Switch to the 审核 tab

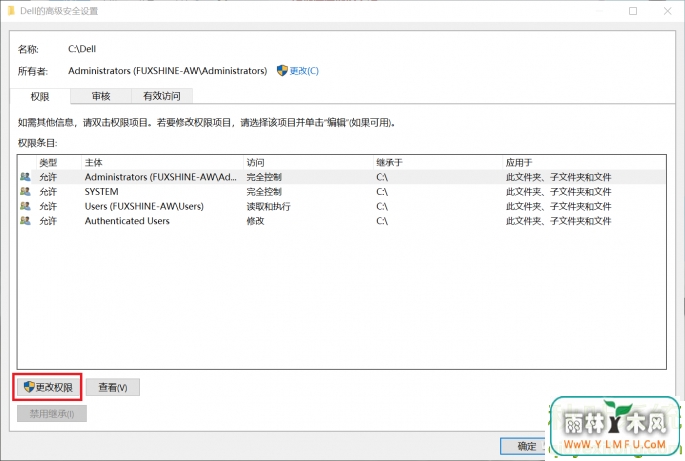[x=101, y=96]
